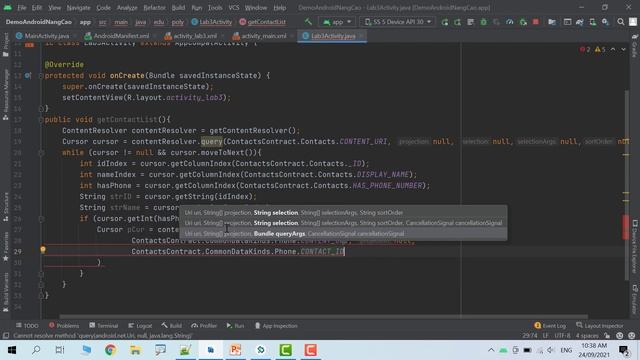Click the 4 spaces indent setting

point(587,336)
